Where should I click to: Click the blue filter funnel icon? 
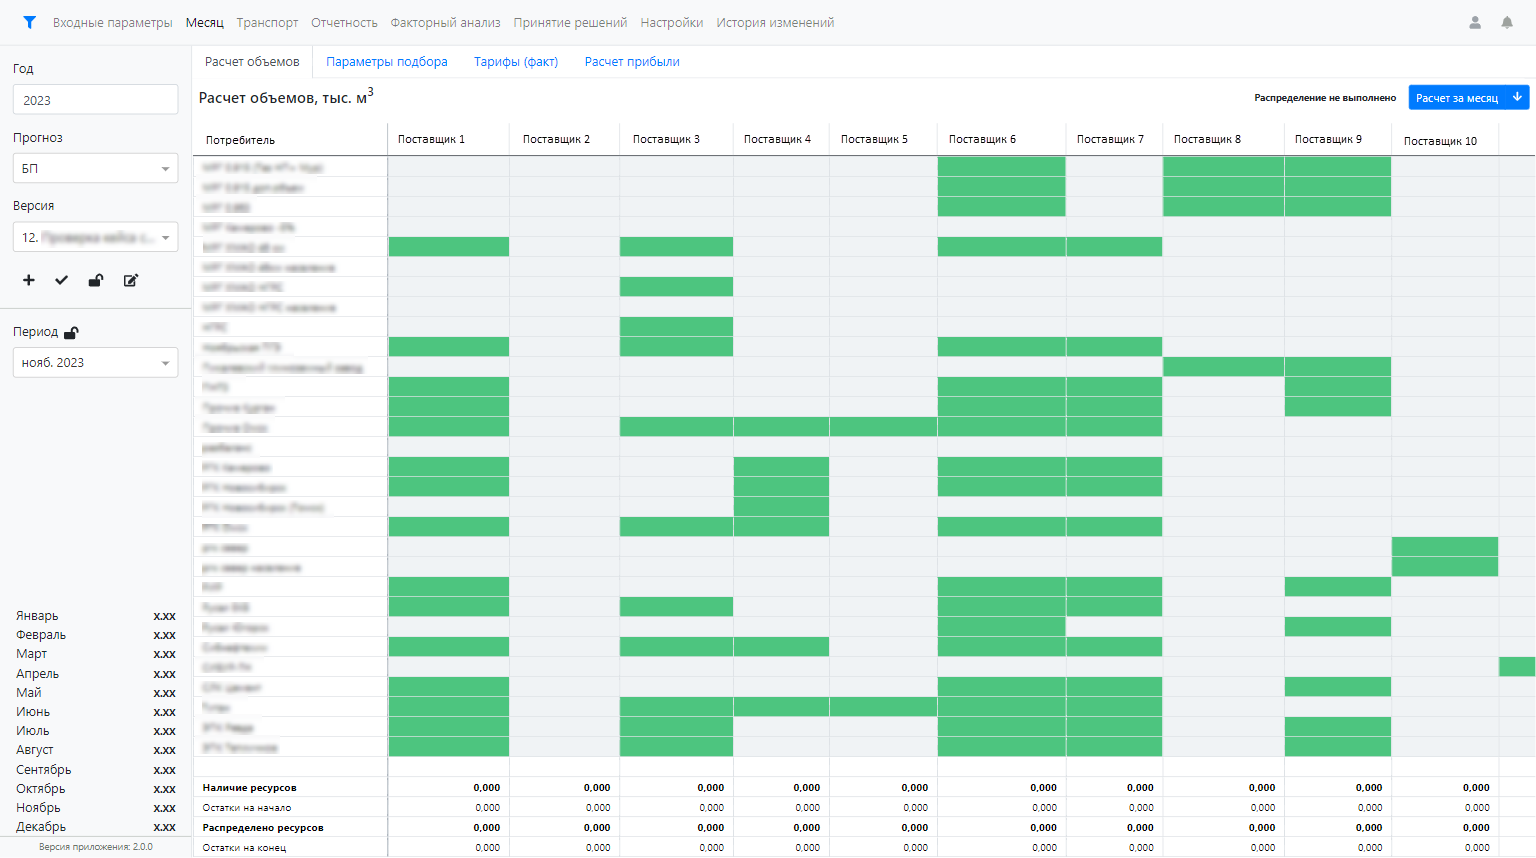click(x=29, y=22)
